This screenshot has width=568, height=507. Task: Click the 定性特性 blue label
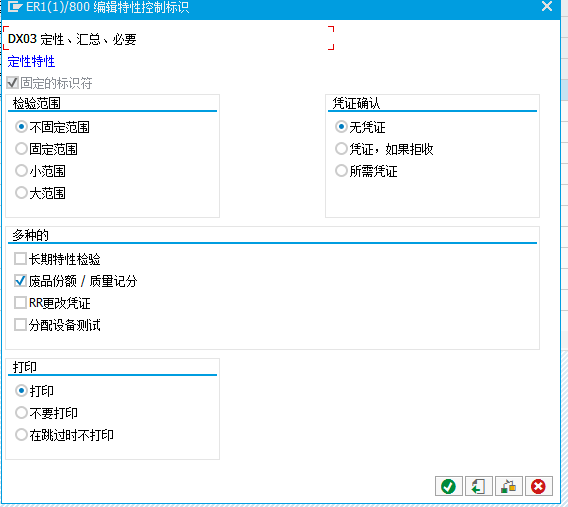31,61
